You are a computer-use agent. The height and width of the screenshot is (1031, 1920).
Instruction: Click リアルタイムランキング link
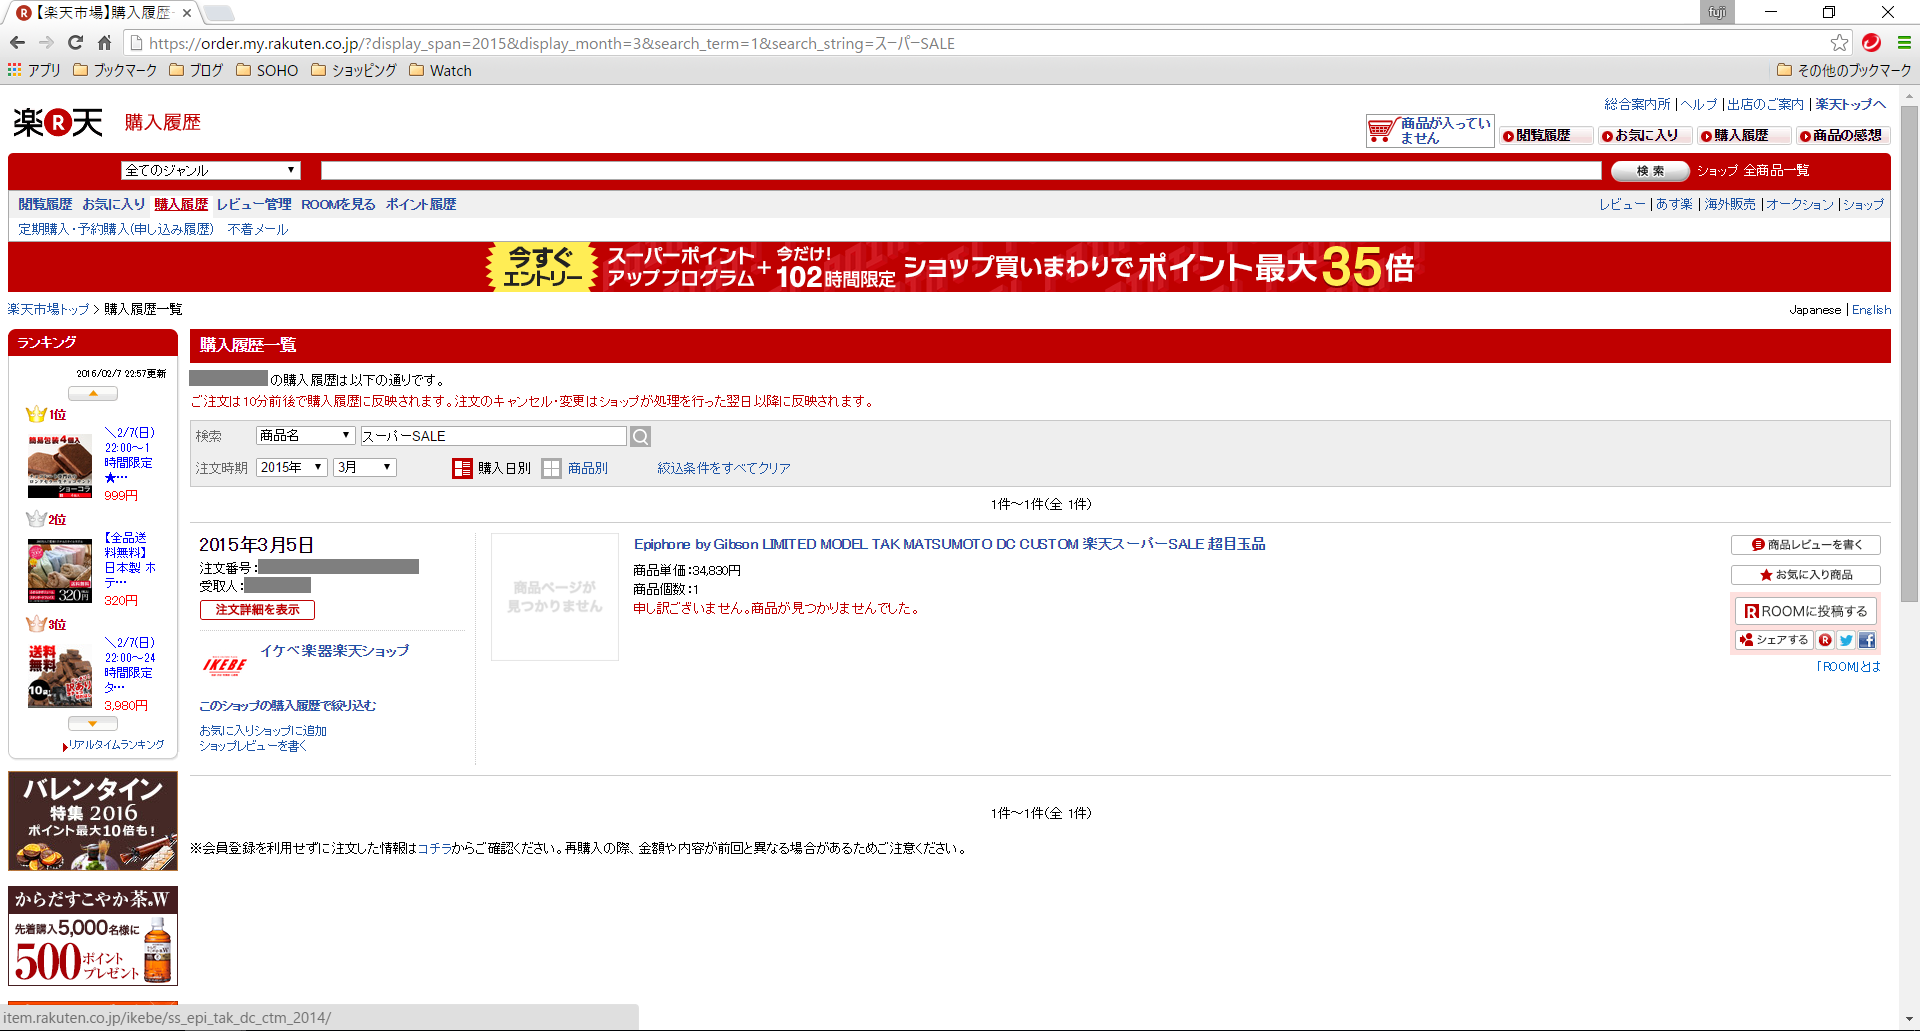click(x=114, y=745)
